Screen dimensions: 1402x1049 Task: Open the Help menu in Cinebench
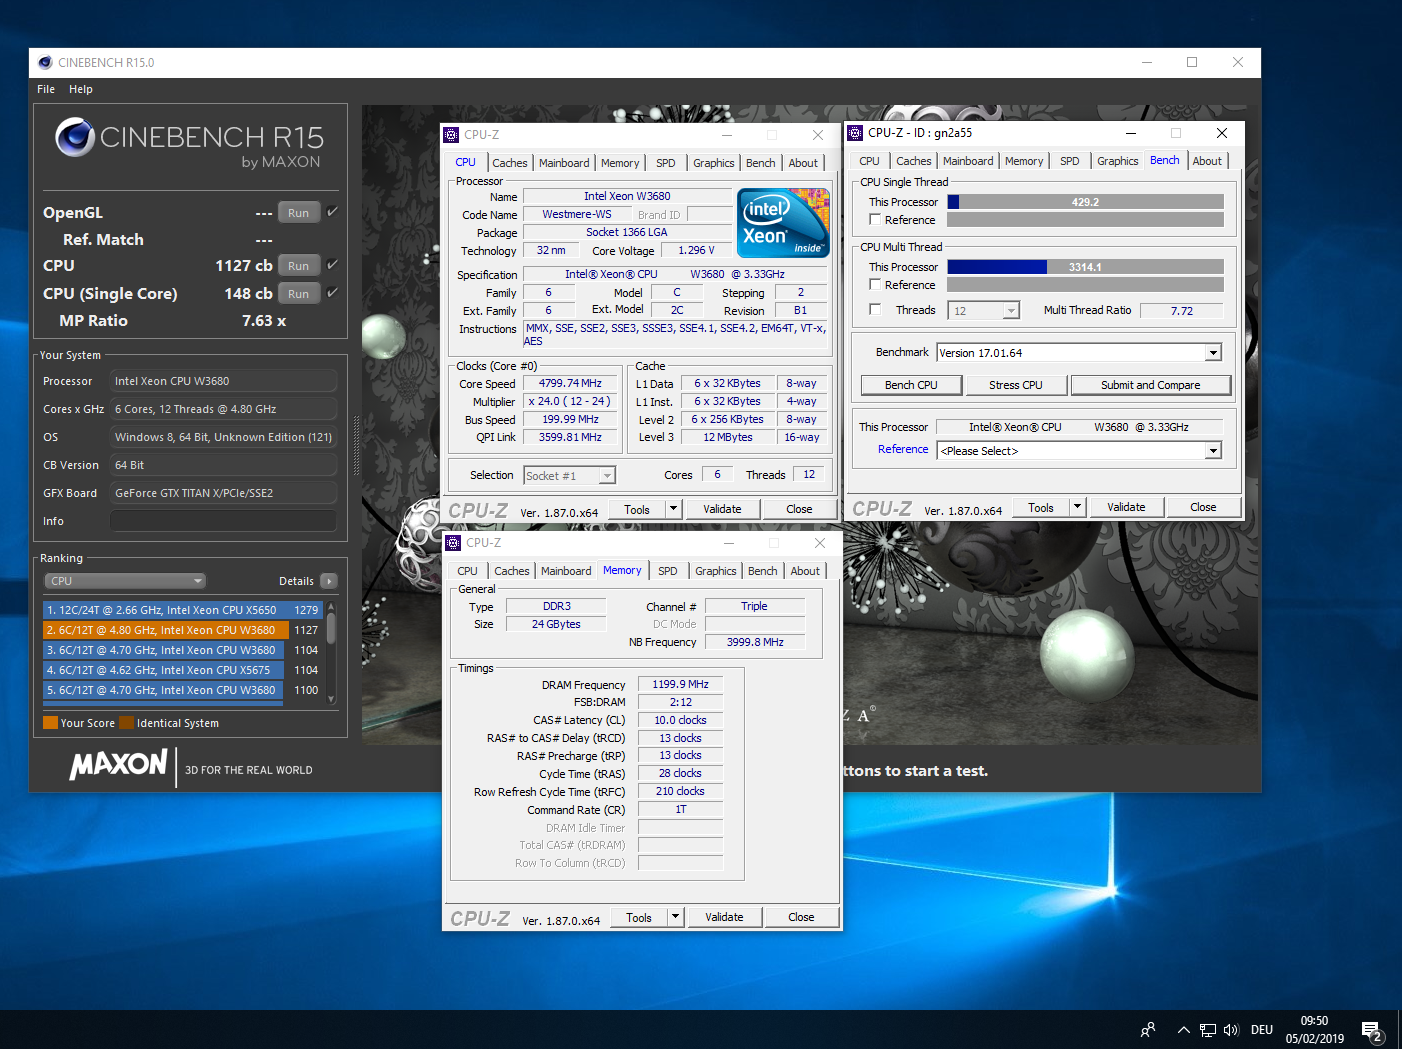[81, 89]
